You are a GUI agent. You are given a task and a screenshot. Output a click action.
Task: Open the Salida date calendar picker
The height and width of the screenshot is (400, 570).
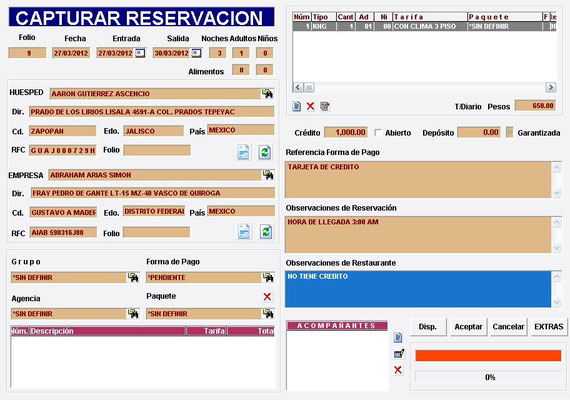196,53
